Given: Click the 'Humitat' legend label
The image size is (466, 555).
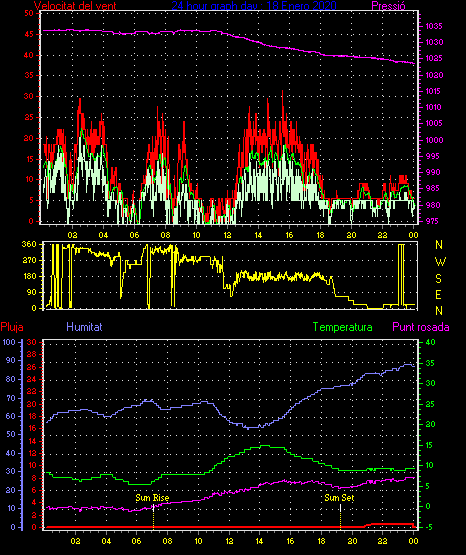Looking at the screenshot, I should [84, 327].
